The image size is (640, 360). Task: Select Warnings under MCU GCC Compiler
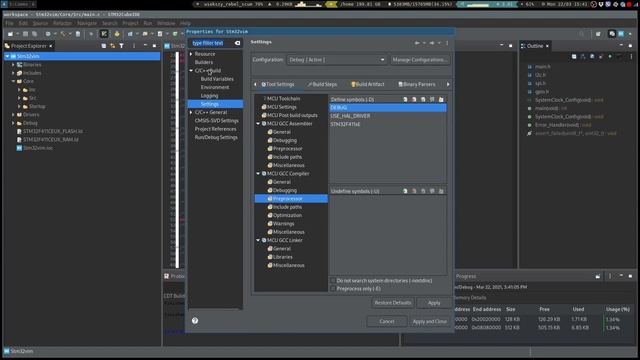[x=280, y=224]
